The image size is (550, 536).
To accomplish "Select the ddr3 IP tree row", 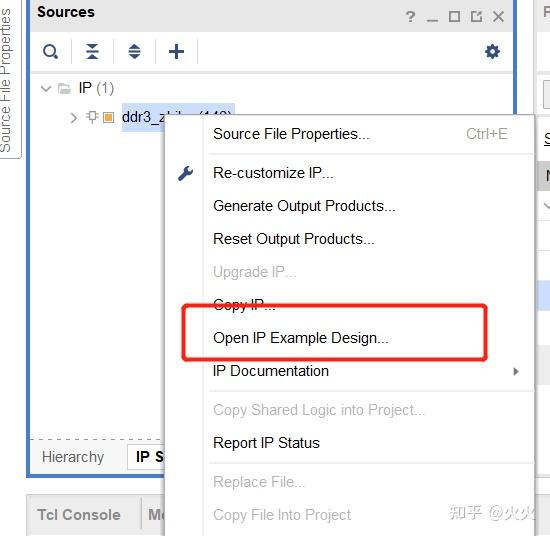I will pyautogui.click(x=143, y=118).
